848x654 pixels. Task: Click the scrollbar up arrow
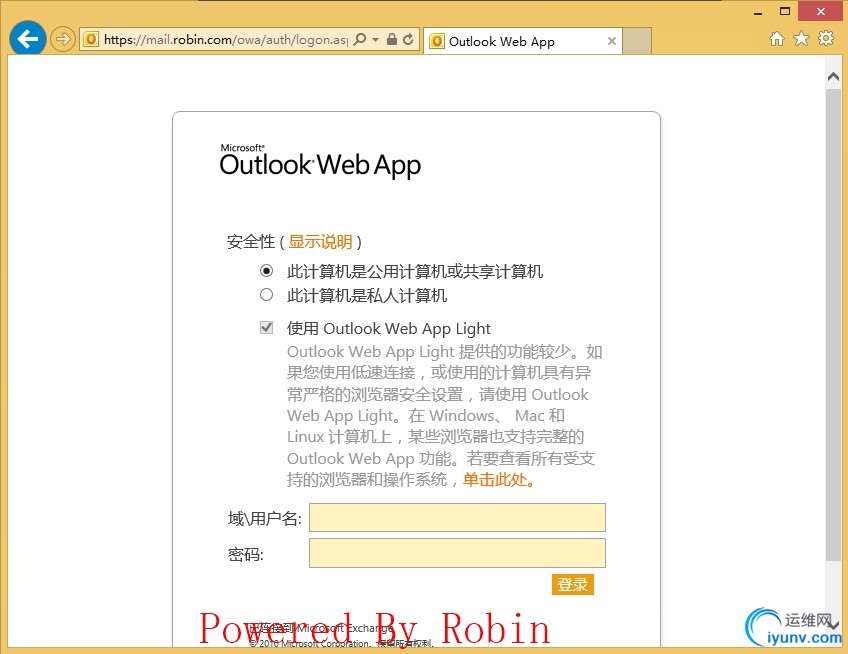(833, 77)
